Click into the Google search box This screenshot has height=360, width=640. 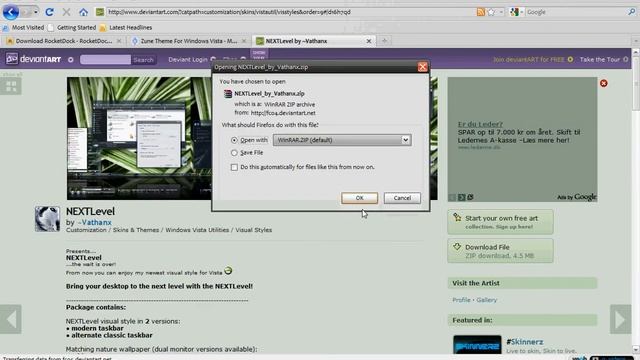click(576, 12)
